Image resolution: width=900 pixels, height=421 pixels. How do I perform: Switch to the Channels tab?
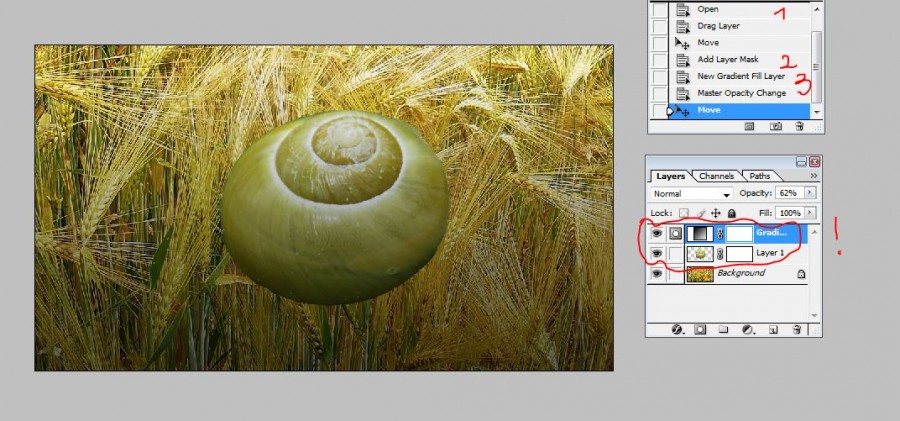coord(716,176)
